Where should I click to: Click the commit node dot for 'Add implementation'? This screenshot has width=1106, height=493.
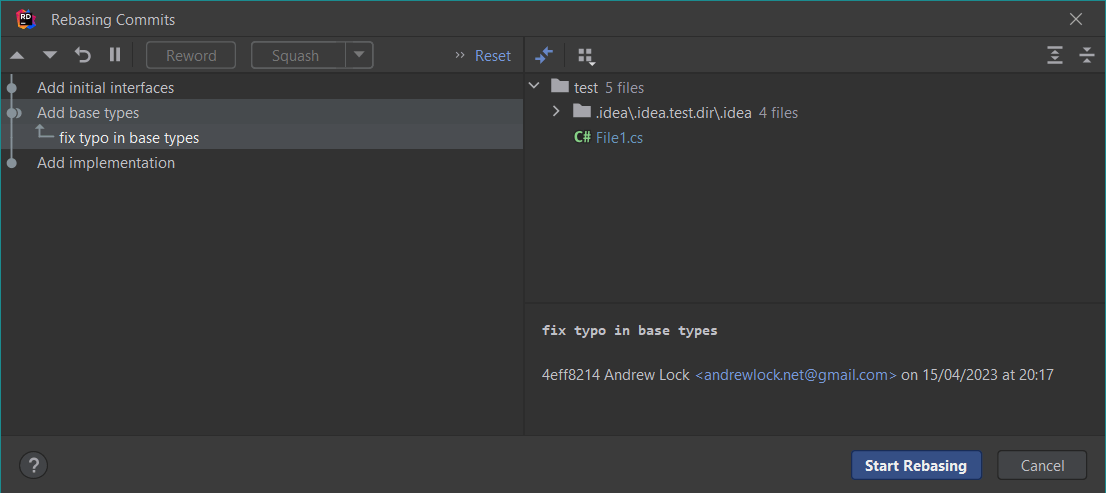[x=11, y=163]
